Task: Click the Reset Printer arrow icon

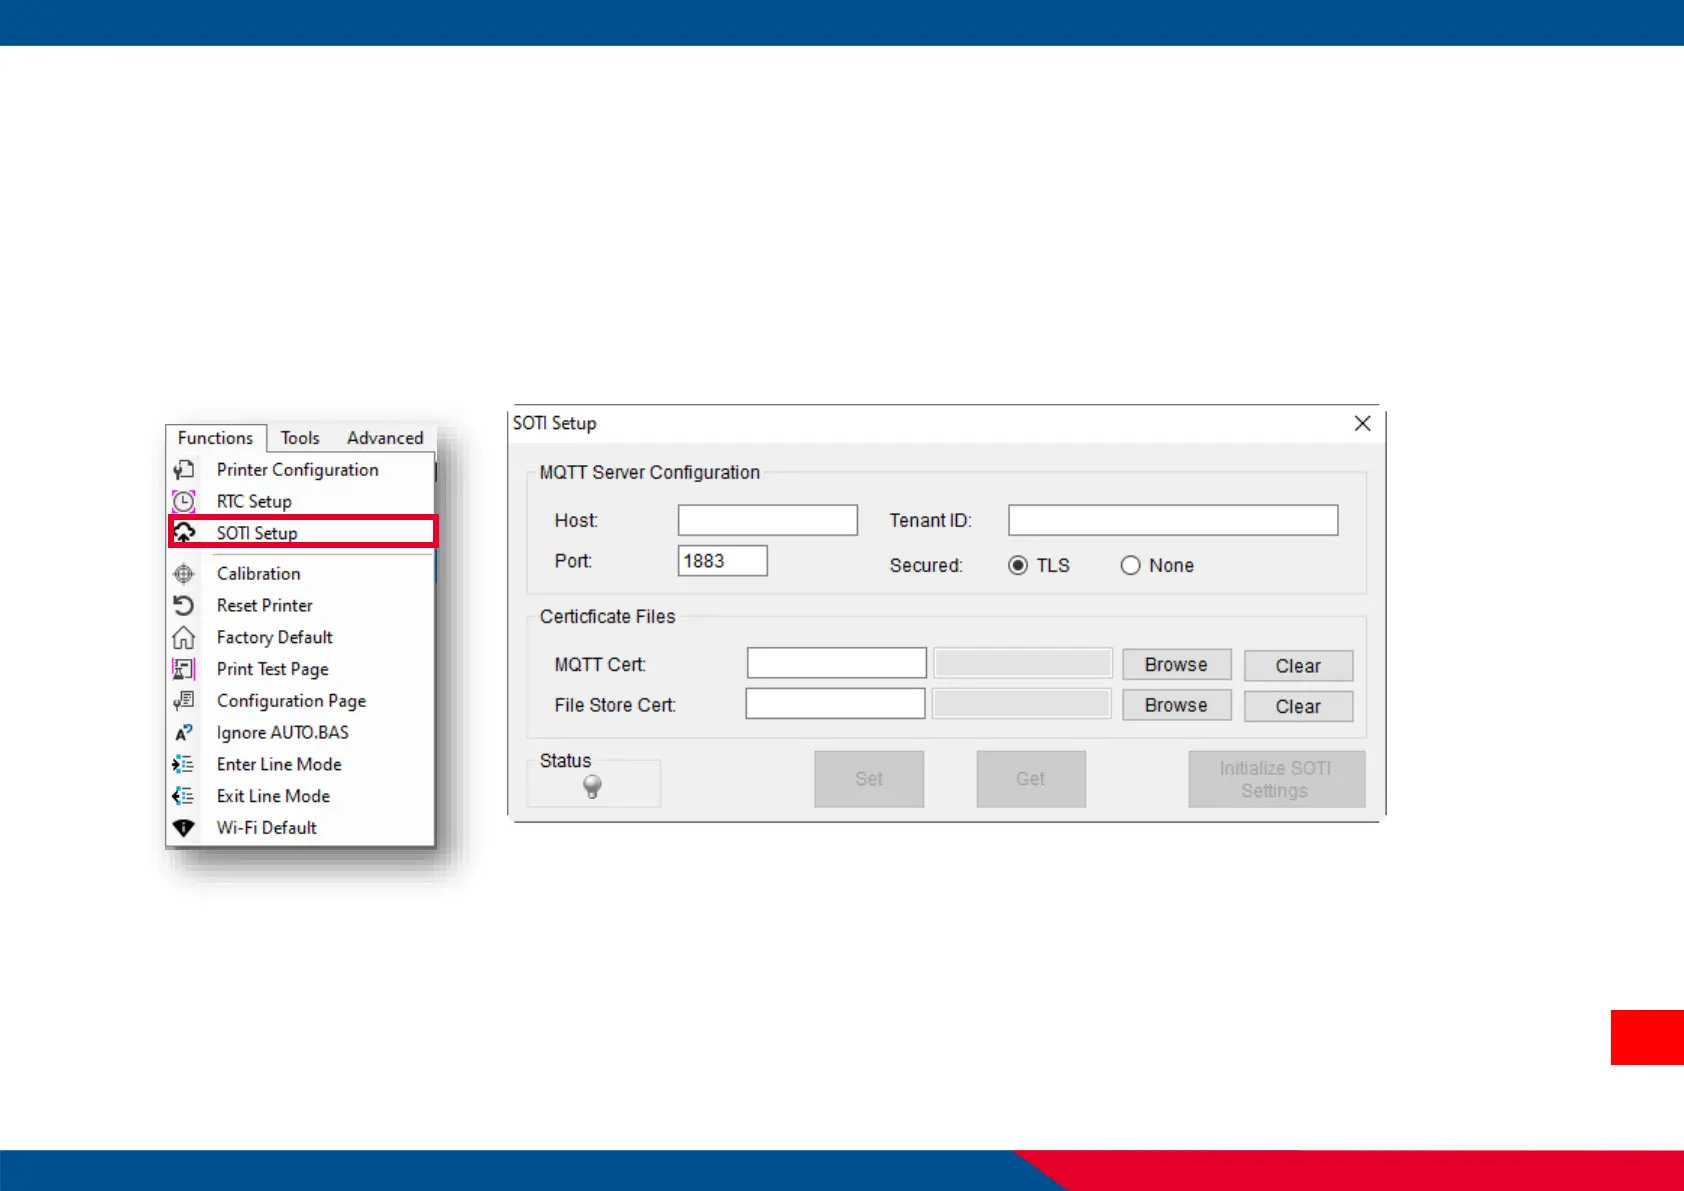Action: coord(184,605)
